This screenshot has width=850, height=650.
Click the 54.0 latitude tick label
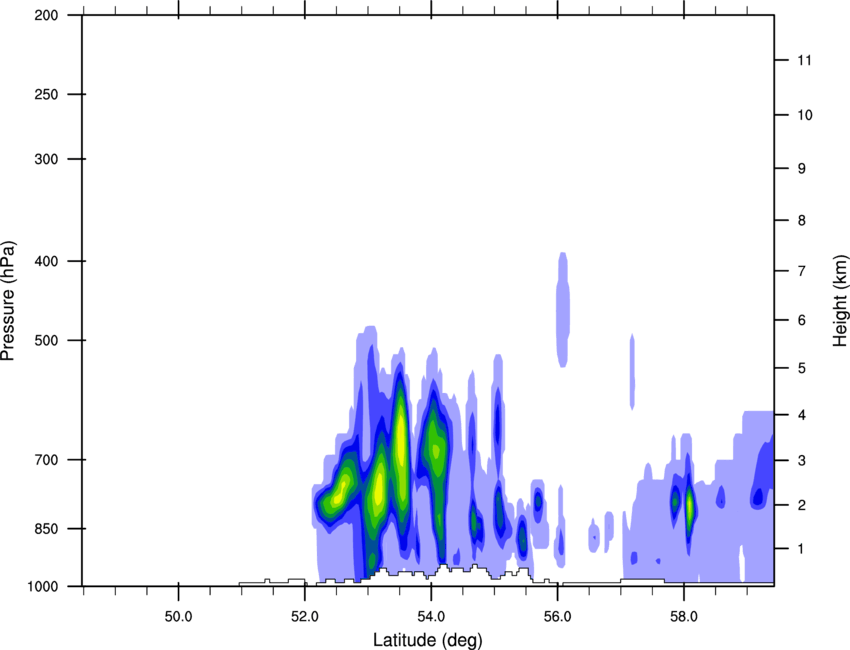coord(432,617)
